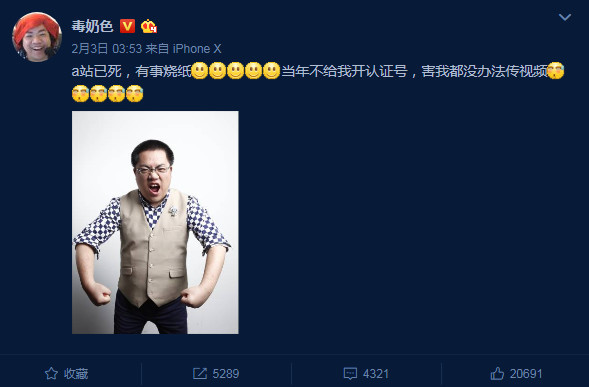589x387 pixels.
Task: Click the thumbs-up like icon
Action: click(497, 373)
